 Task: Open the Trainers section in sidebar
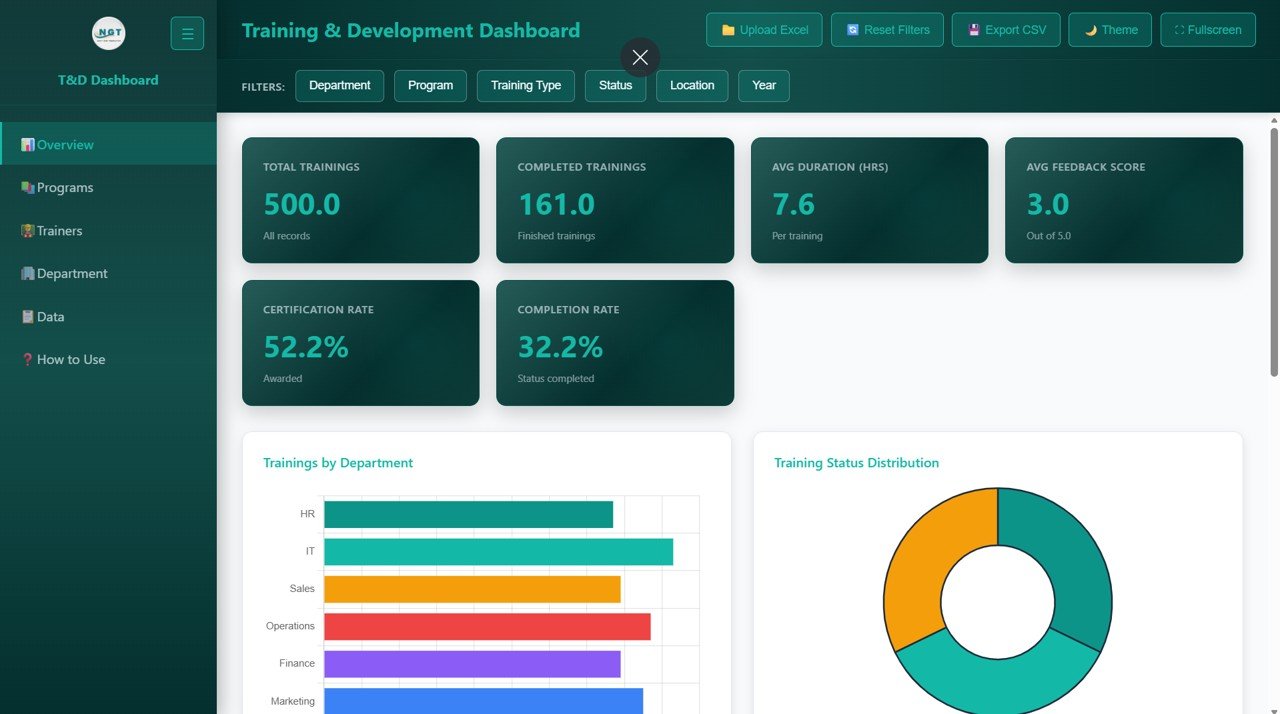(x=59, y=230)
